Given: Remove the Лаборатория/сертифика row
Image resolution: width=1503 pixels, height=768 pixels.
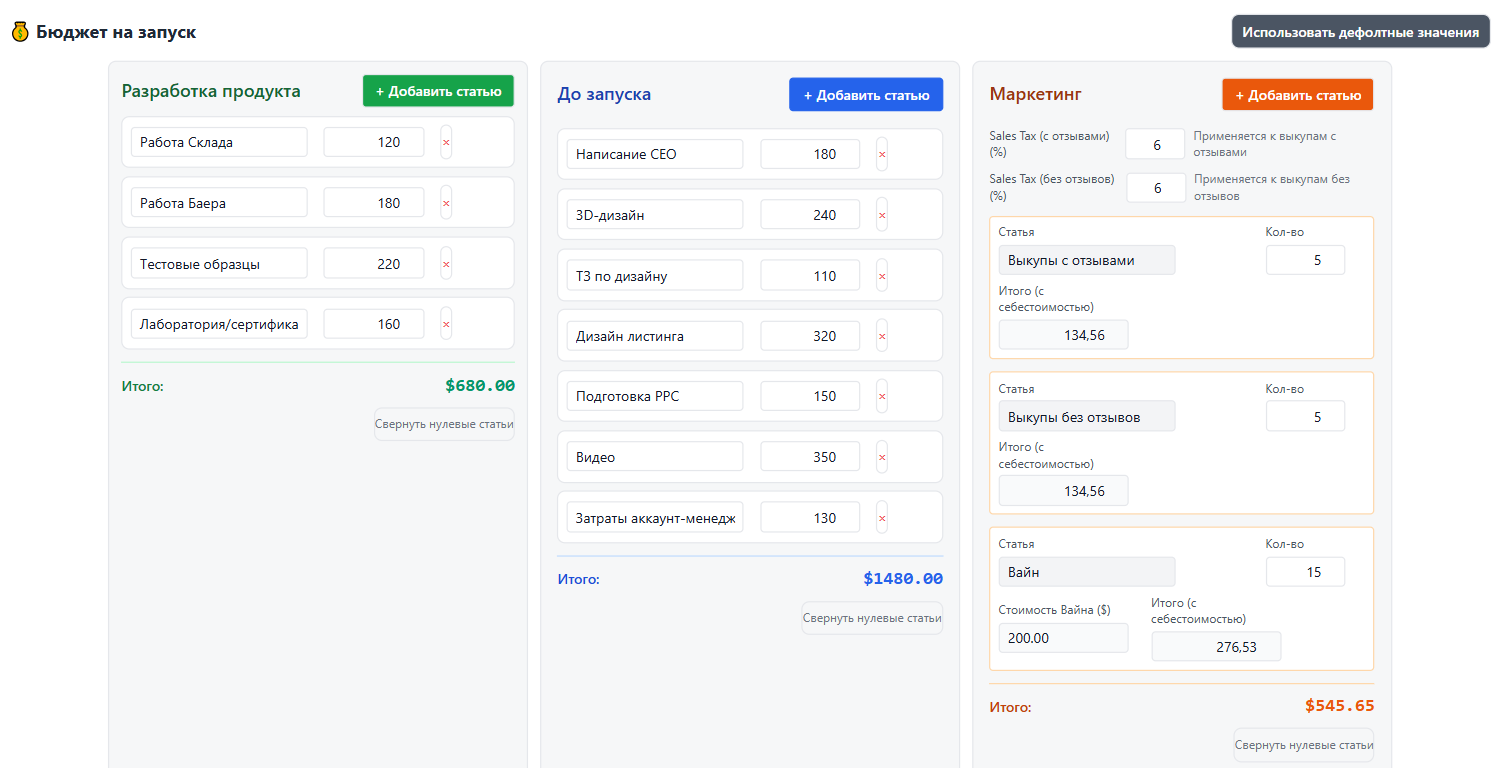Looking at the screenshot, I should click(x=446, y=324).
